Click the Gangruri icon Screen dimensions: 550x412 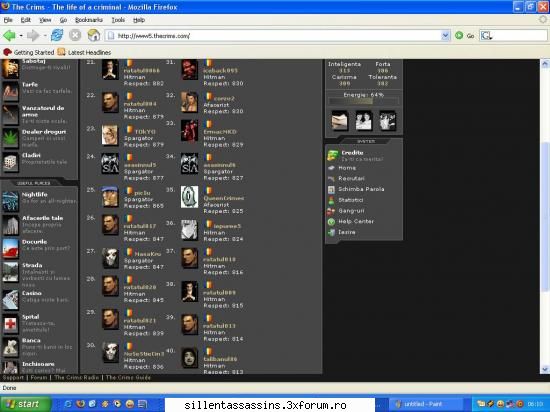pyautogui.click(x=331, y=211)
